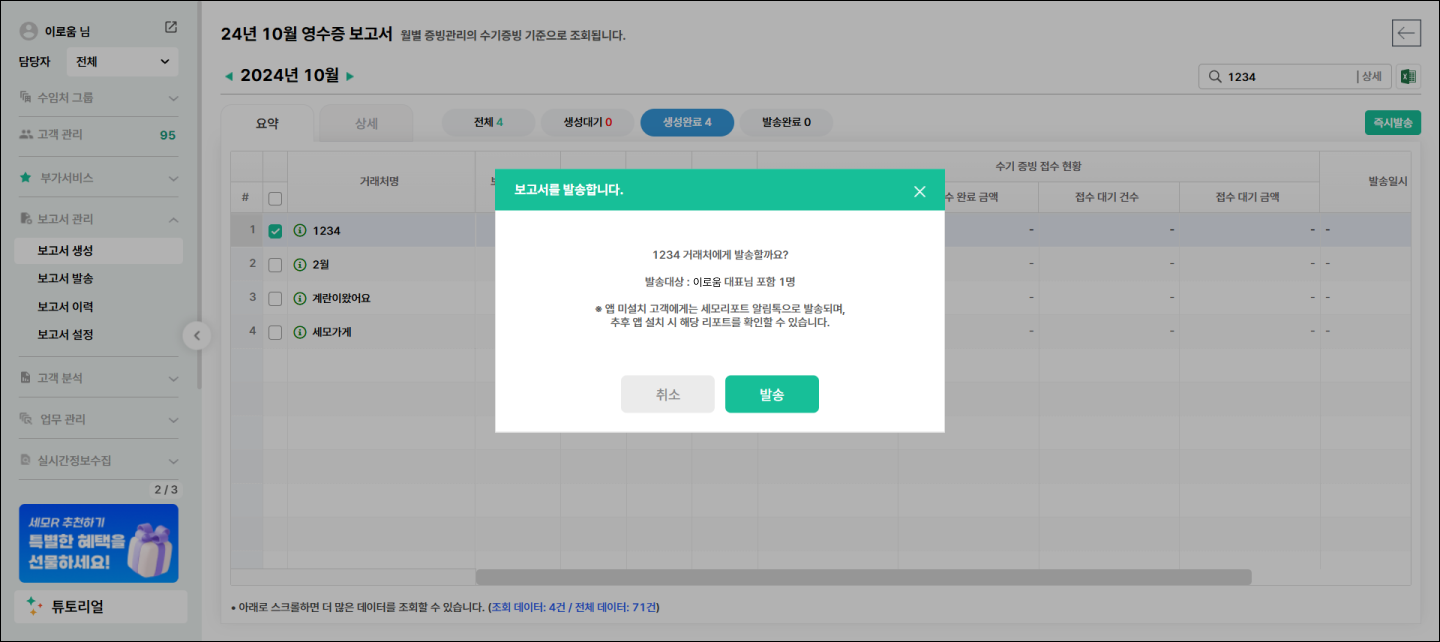Screen dimensions: 1440x642
Task: Click the info icon next to 세모가게
Action: pos(299,333)
